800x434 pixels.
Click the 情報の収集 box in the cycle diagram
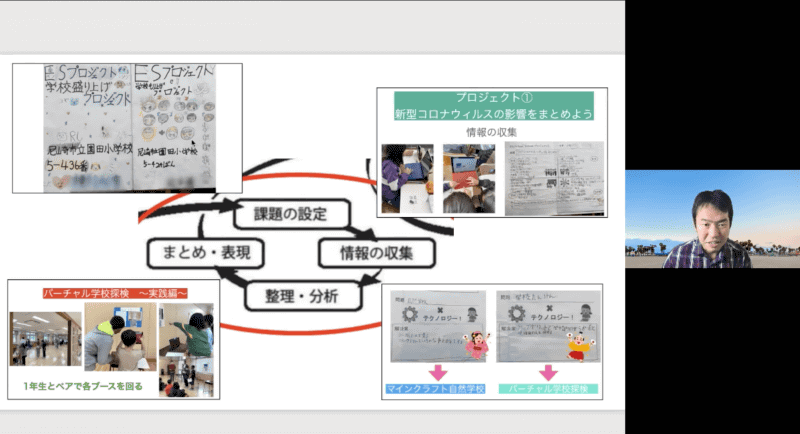click(x=377, y=253)
